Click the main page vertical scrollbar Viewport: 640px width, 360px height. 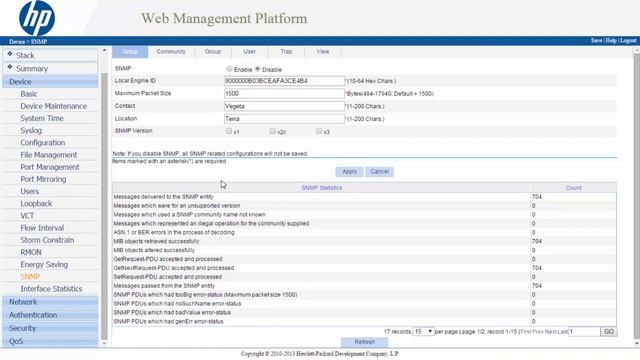pos(636,196)
